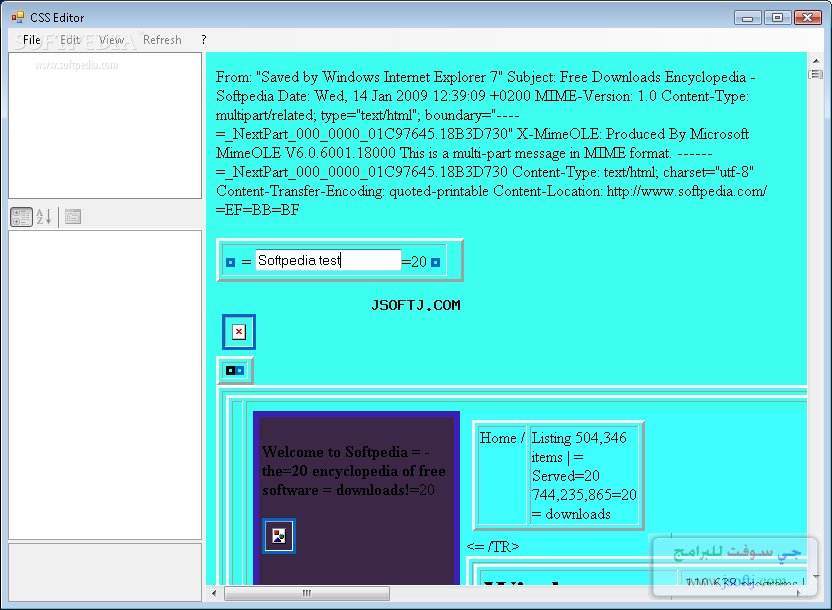Sort properties with the Alphabetical icon
Screen dimensions: 832x610
(44, 216)
